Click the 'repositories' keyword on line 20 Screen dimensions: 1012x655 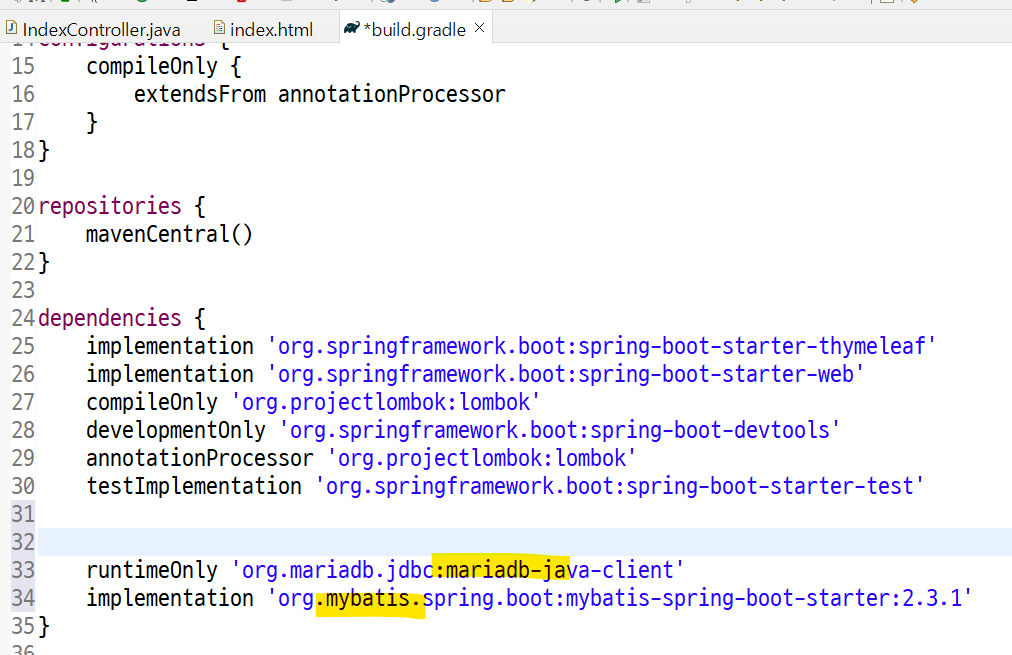(110, 207)
